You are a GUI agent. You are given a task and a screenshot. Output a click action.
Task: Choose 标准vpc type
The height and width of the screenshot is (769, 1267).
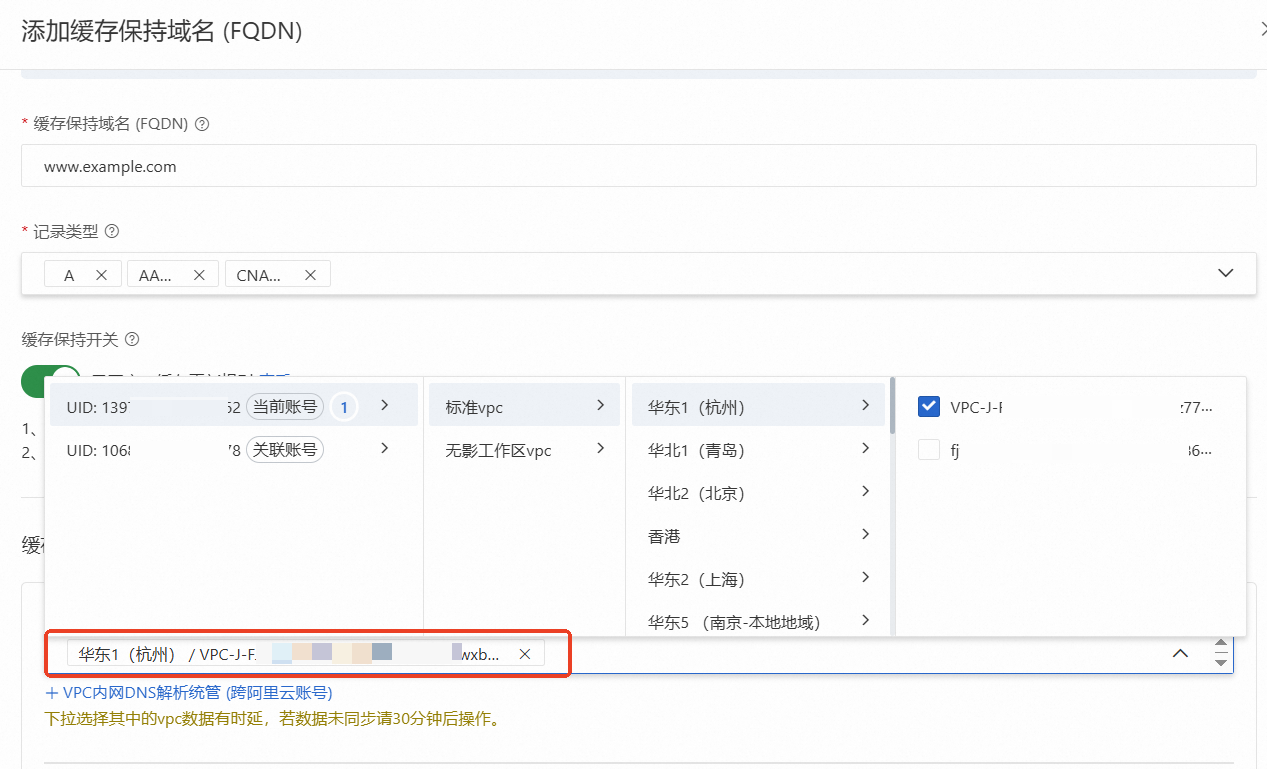(x=525, y=406)
